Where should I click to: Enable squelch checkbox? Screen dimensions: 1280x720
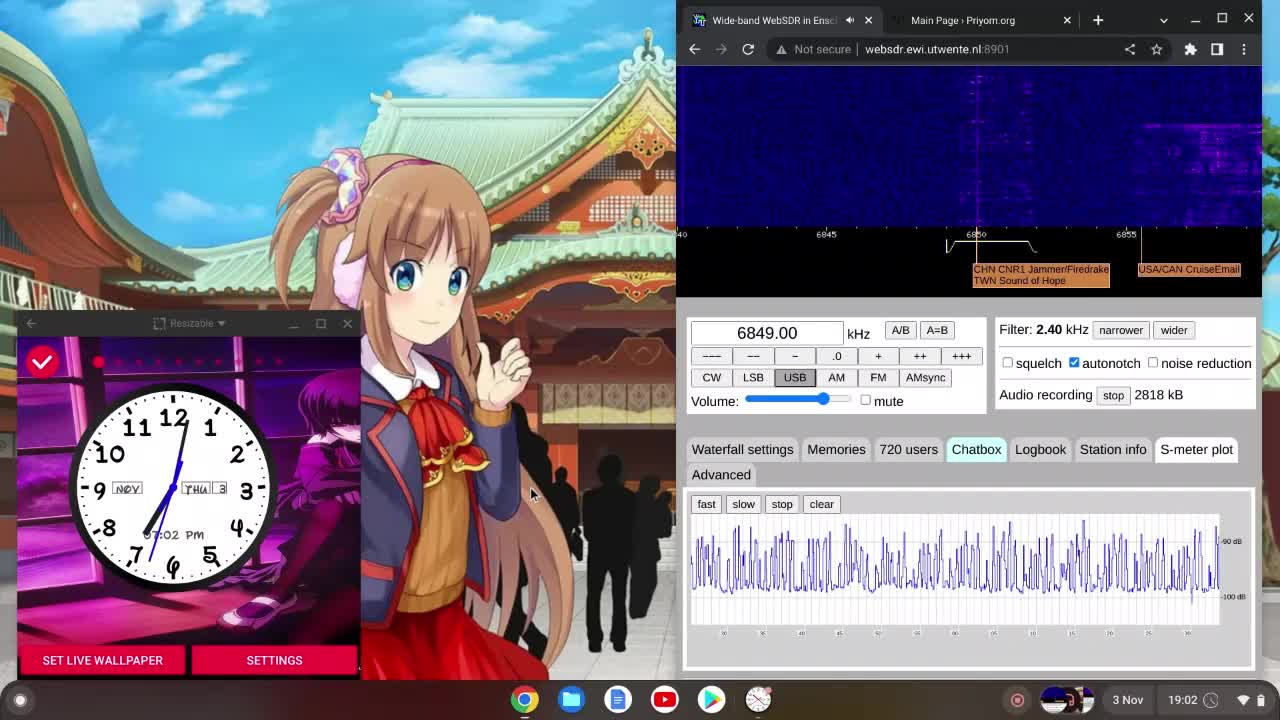coord(1007,363)
